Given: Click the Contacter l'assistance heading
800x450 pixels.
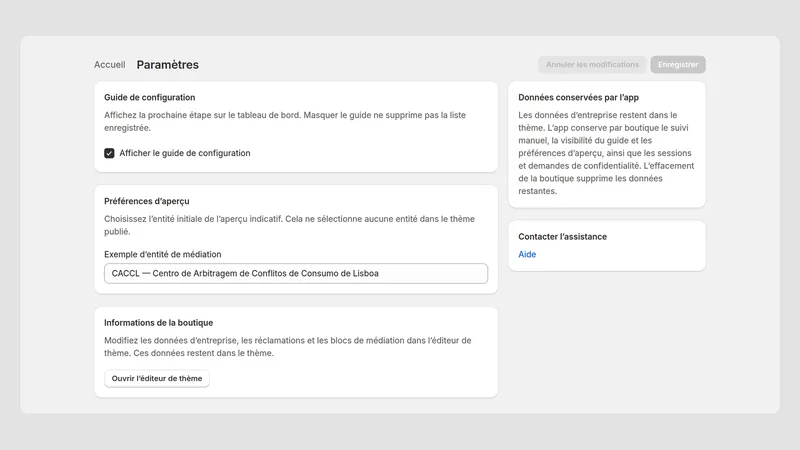Looking at the screenshot, I should pos(562,237).
